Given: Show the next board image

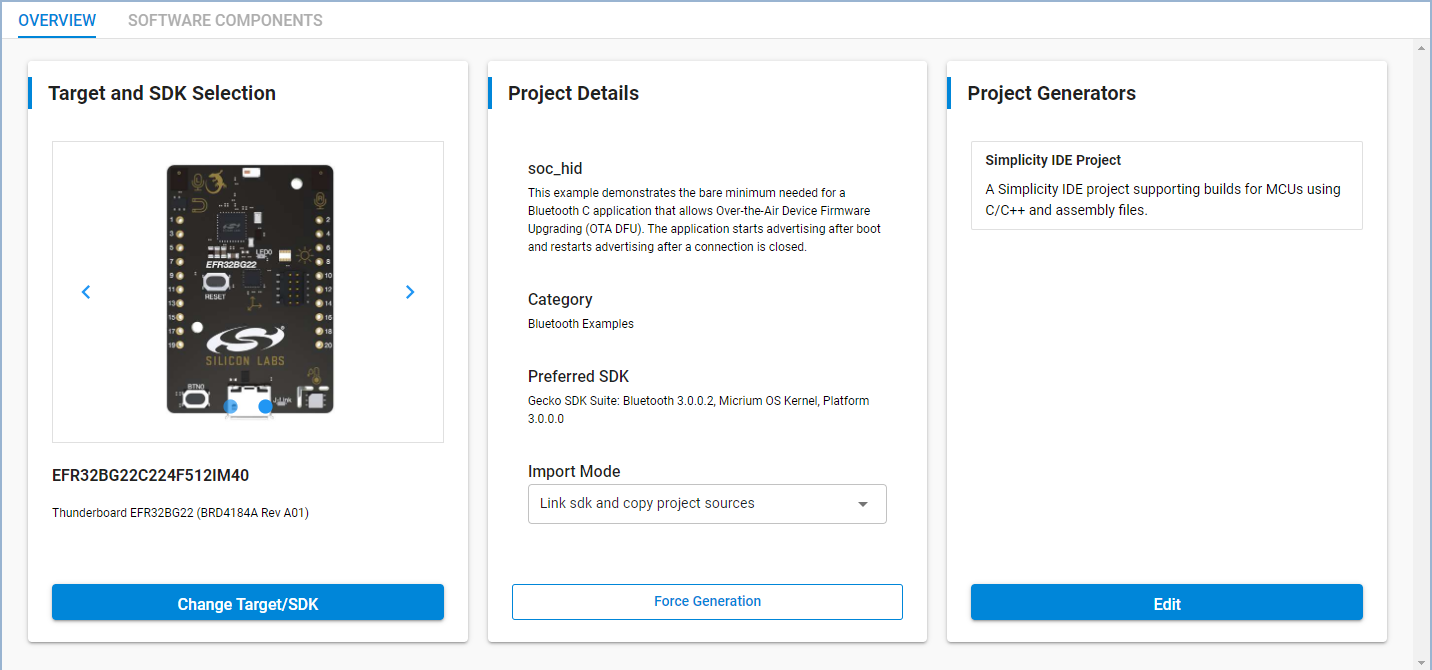Looking at the screenshot, I should coord(410,292).
